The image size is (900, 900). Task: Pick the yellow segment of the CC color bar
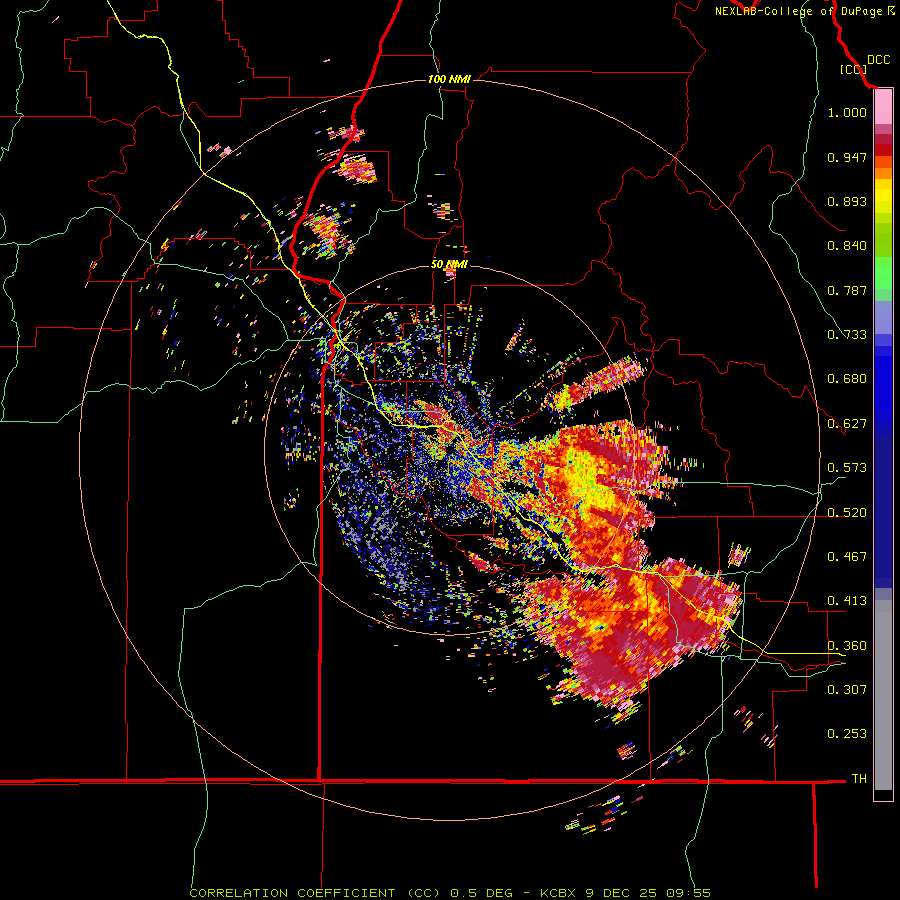[x=883, y=197]
